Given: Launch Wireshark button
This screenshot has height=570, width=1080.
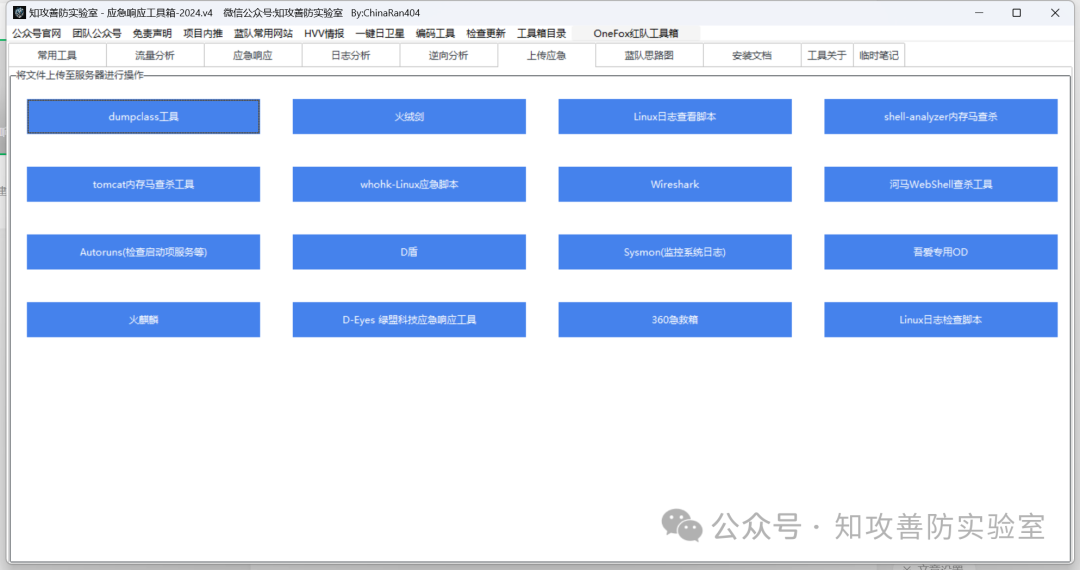Looking at the screenshot, I should [x=675, y=184].
